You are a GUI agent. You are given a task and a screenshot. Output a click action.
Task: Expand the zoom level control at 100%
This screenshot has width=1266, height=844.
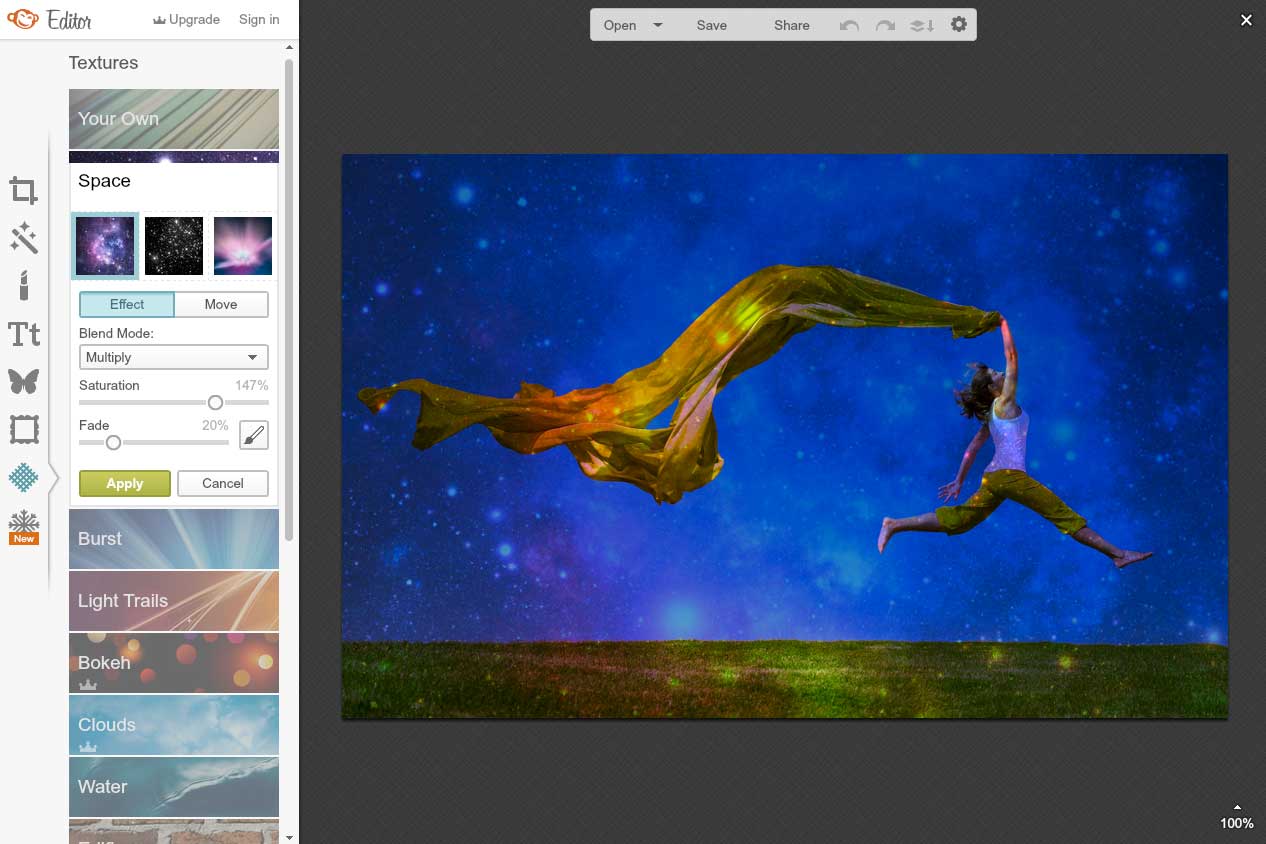click(1237, 817)
